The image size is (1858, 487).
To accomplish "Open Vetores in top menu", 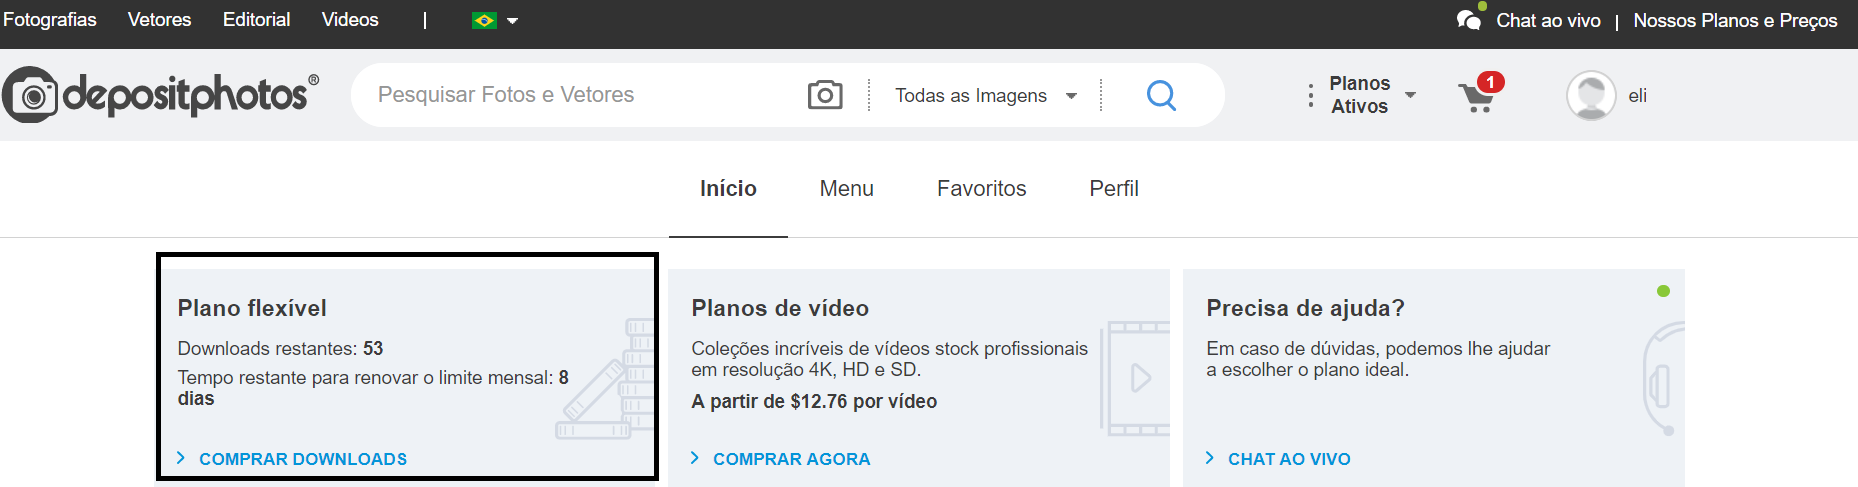I will (159, 20).
